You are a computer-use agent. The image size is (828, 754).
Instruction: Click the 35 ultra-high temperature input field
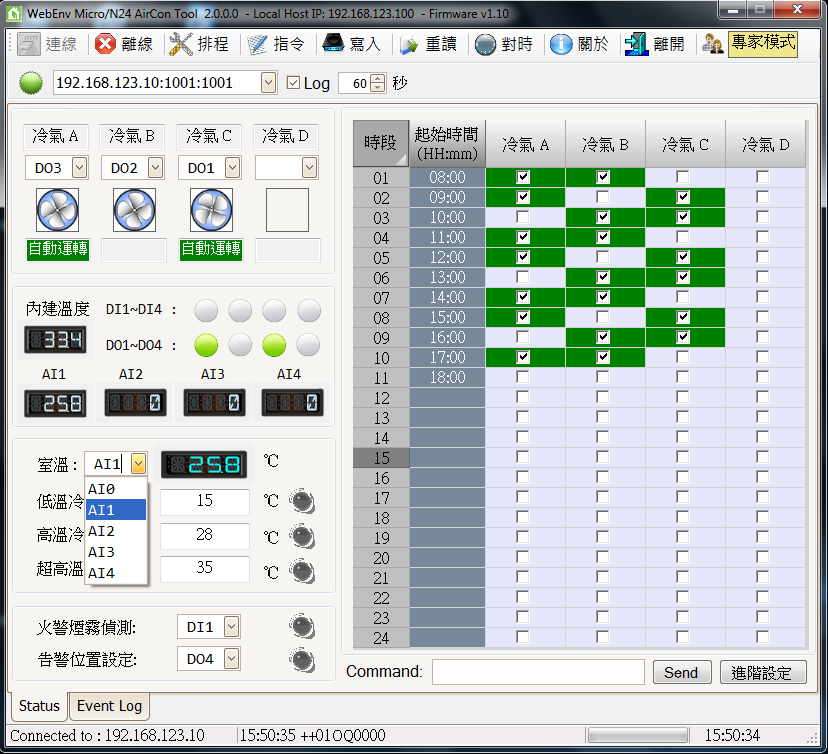(x=205, y=569)
